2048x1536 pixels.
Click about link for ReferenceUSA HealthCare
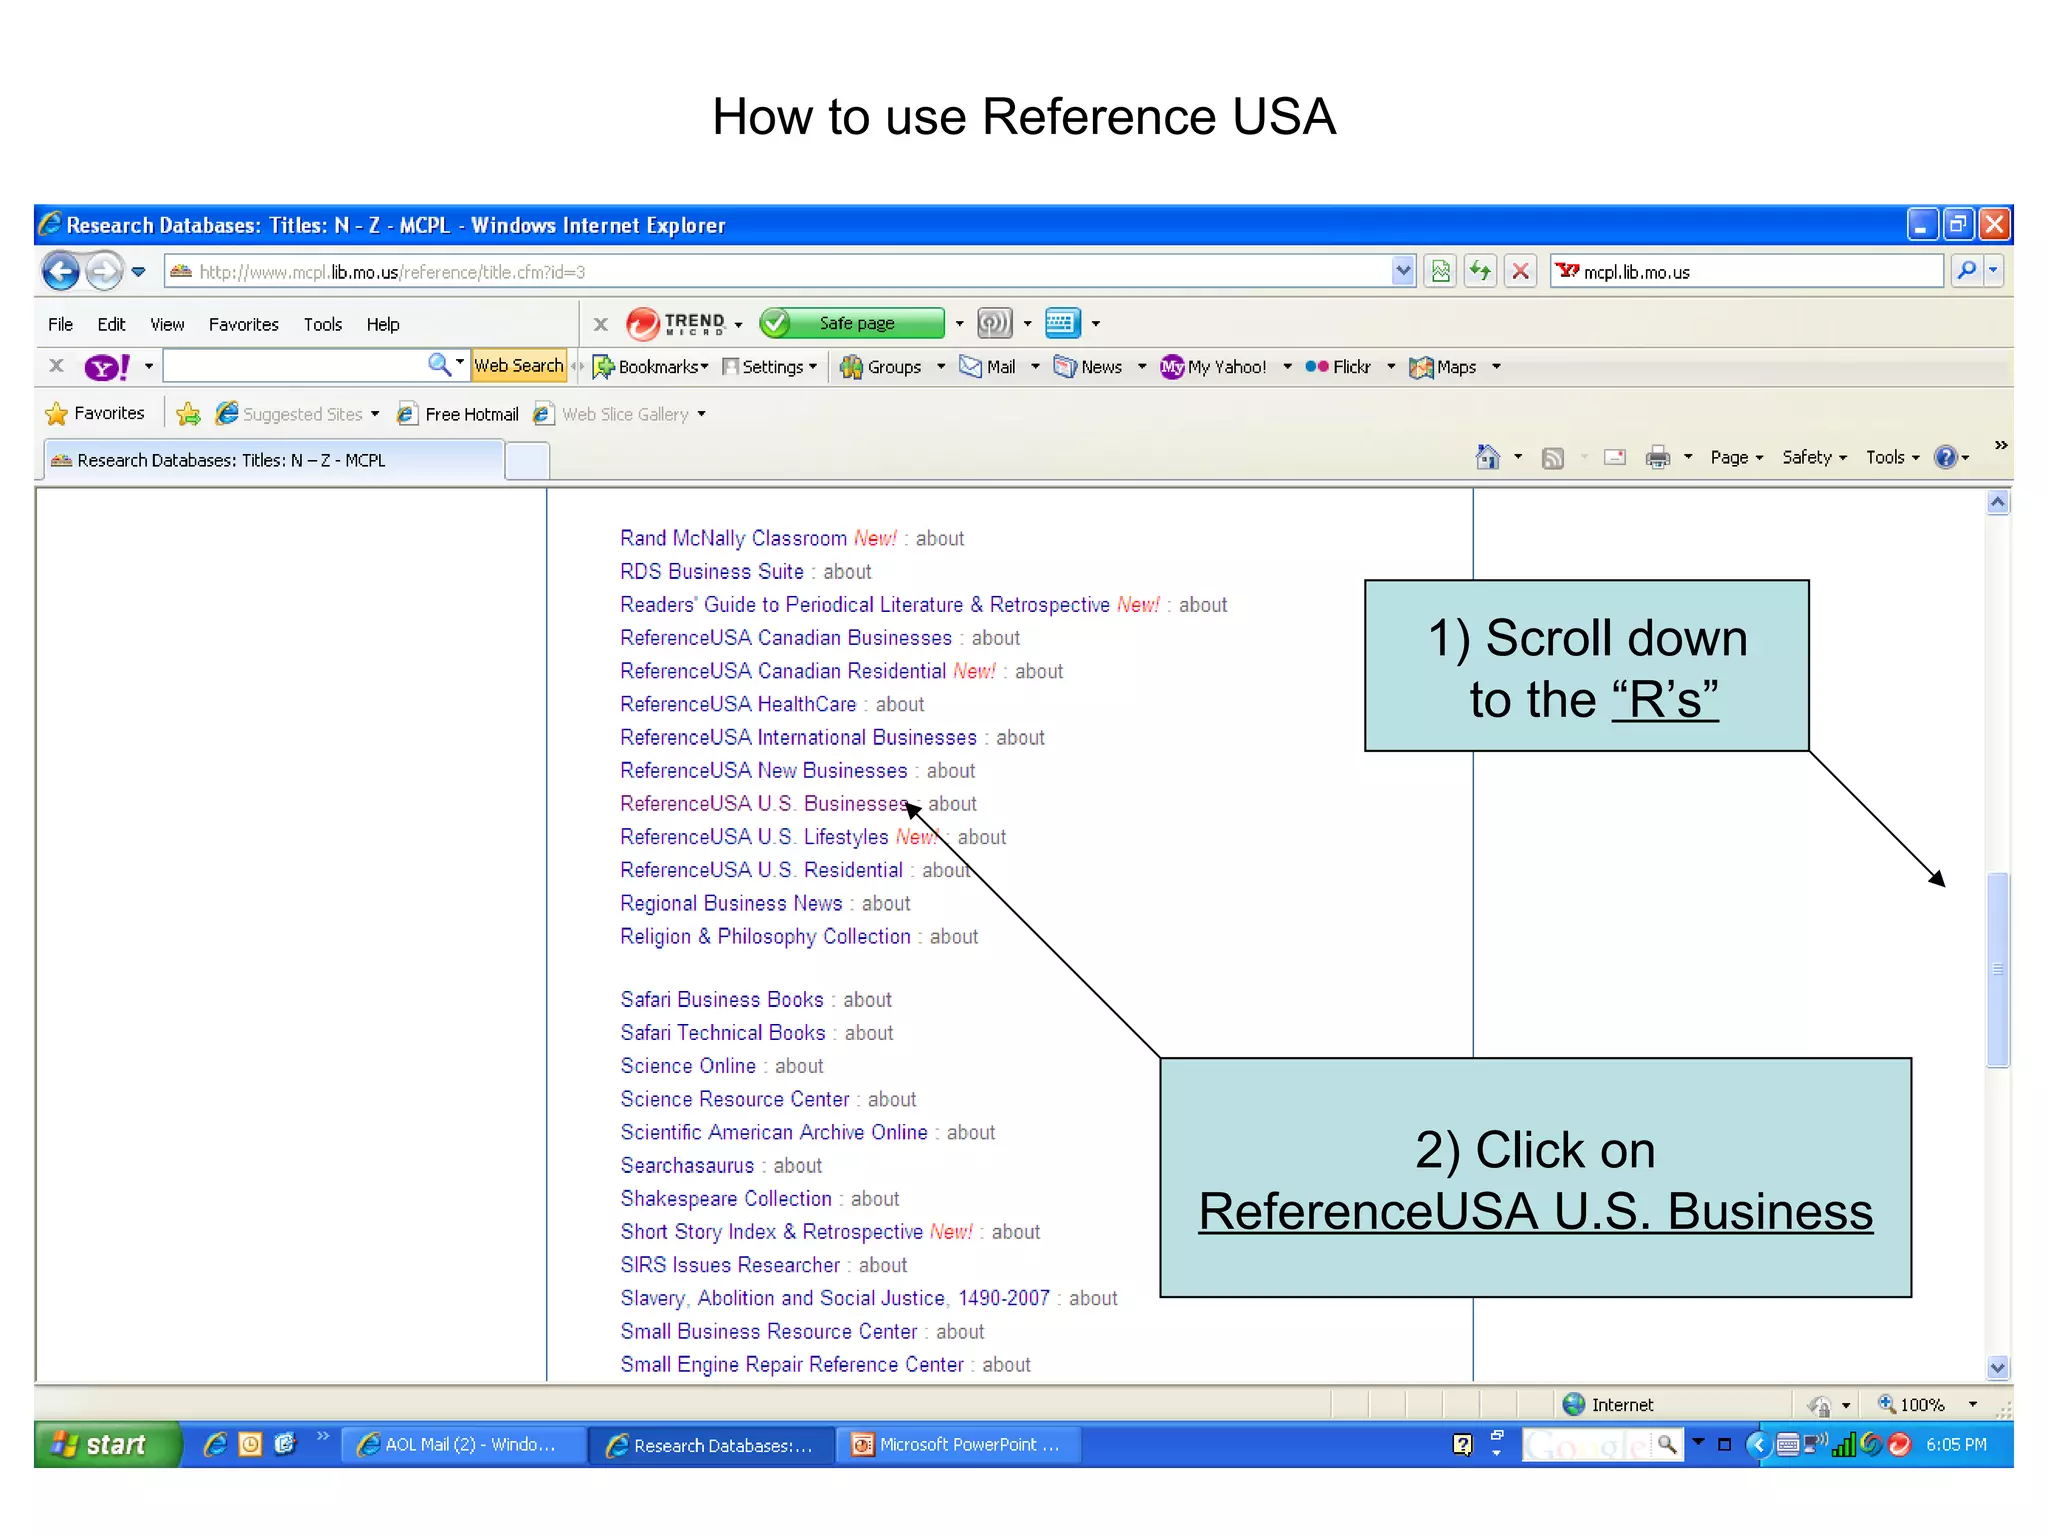click(899, 705)
